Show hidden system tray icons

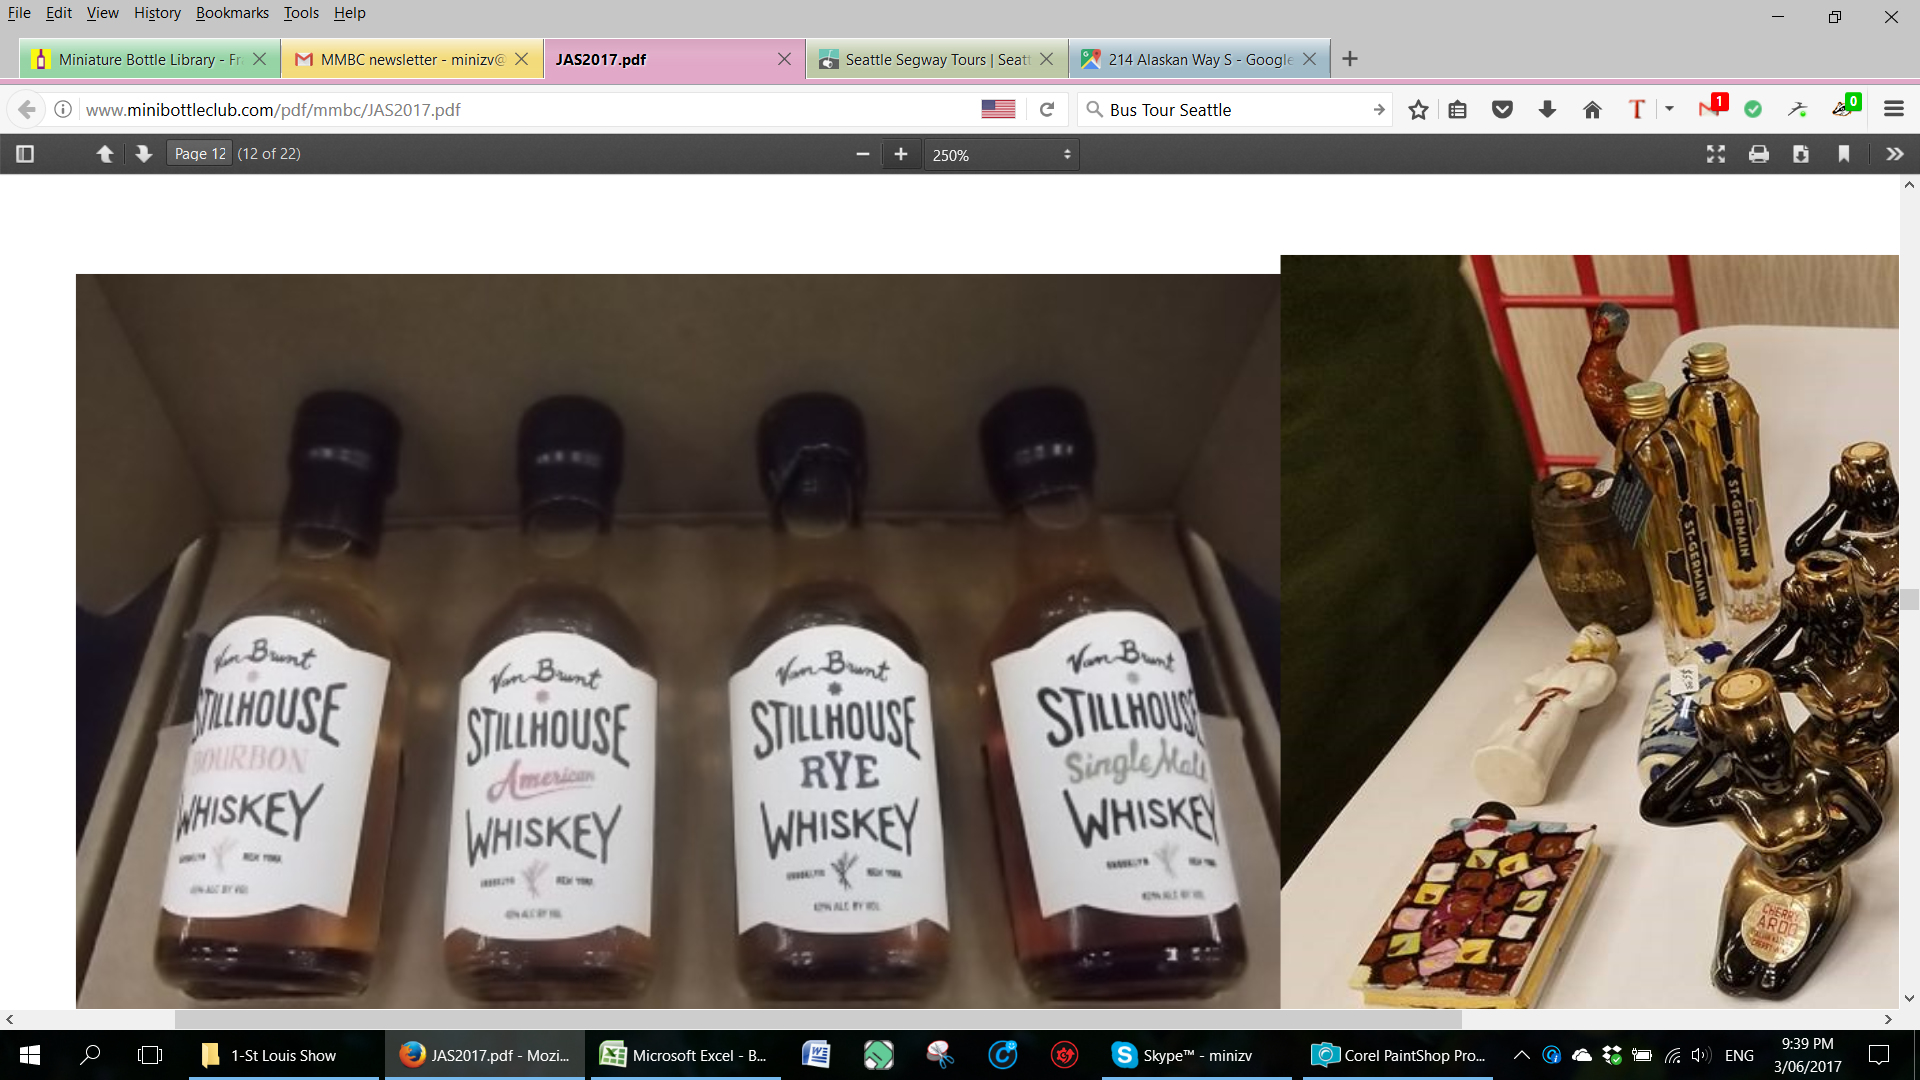pos(1521,1055)
